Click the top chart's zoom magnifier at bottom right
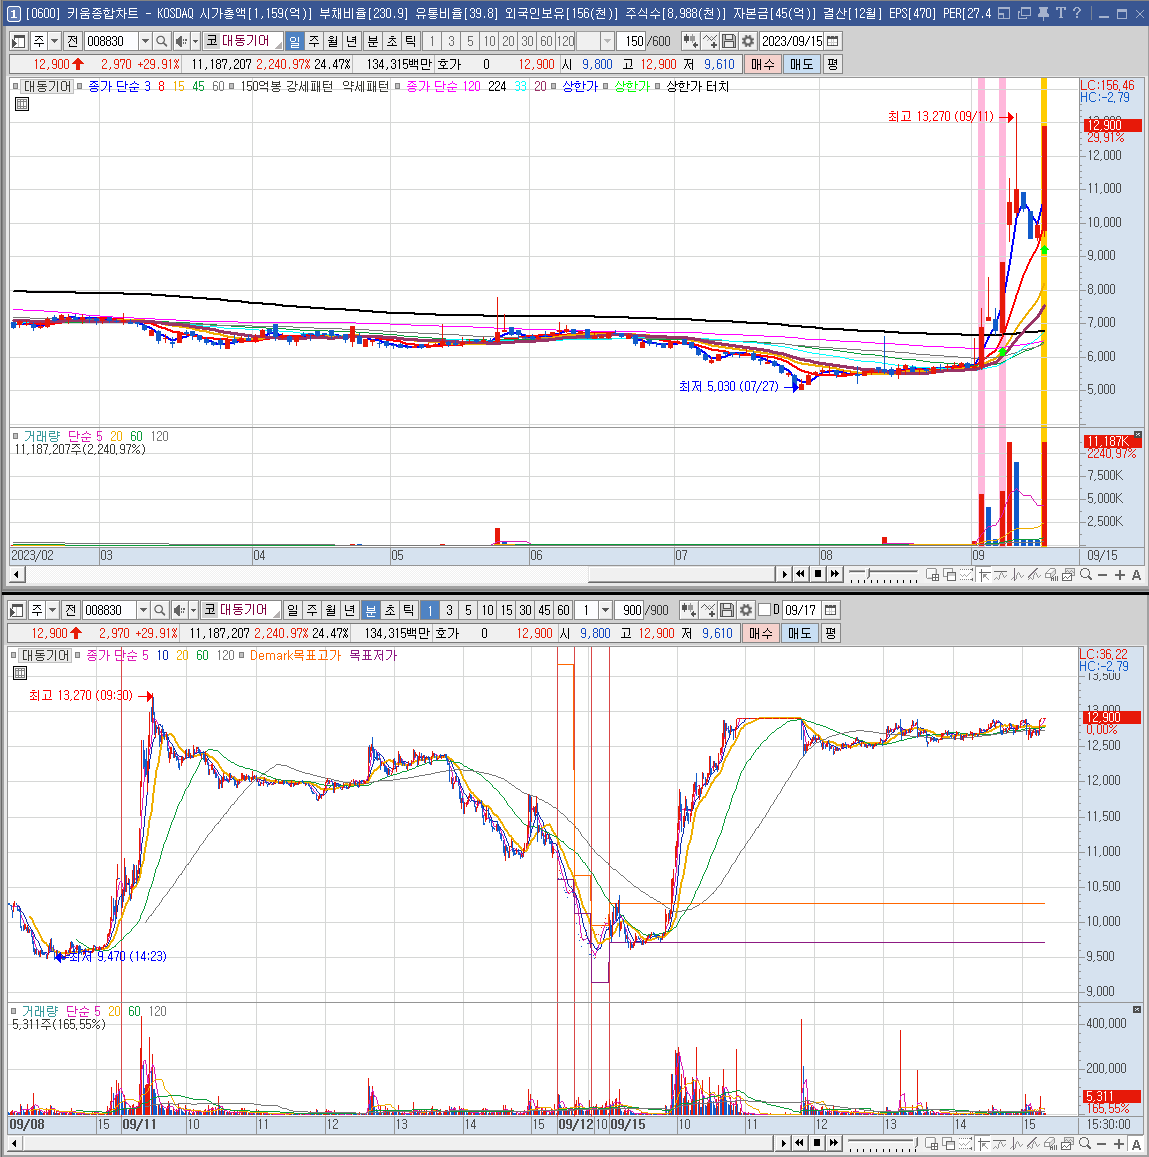1149x1157 pixels. click(1086, 575)
